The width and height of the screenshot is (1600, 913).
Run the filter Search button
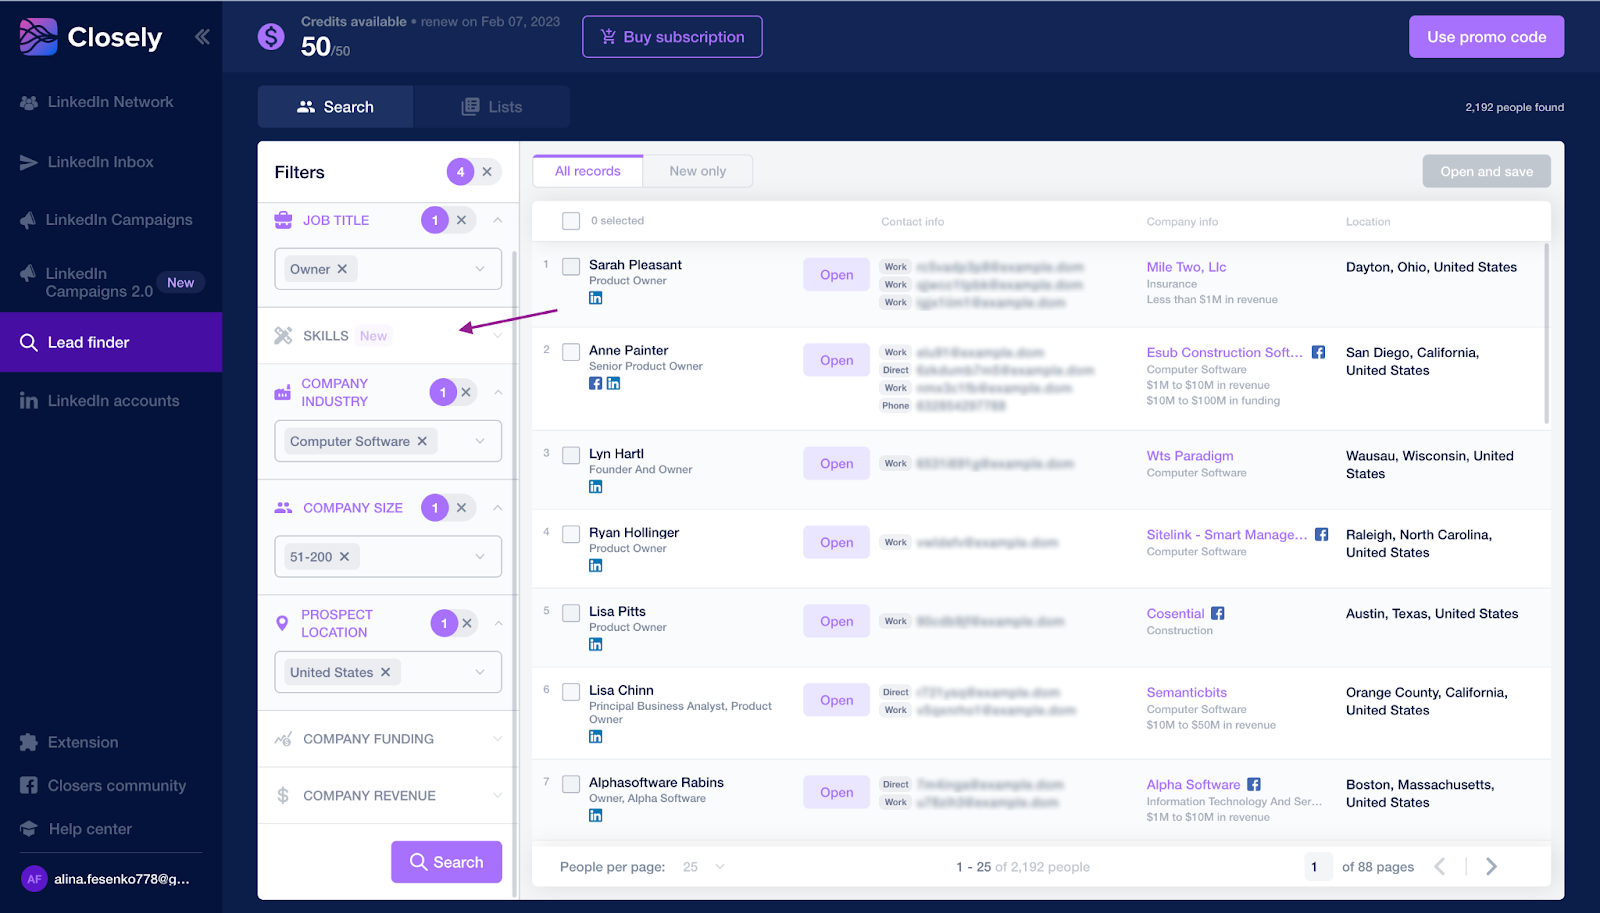[446, 862]
